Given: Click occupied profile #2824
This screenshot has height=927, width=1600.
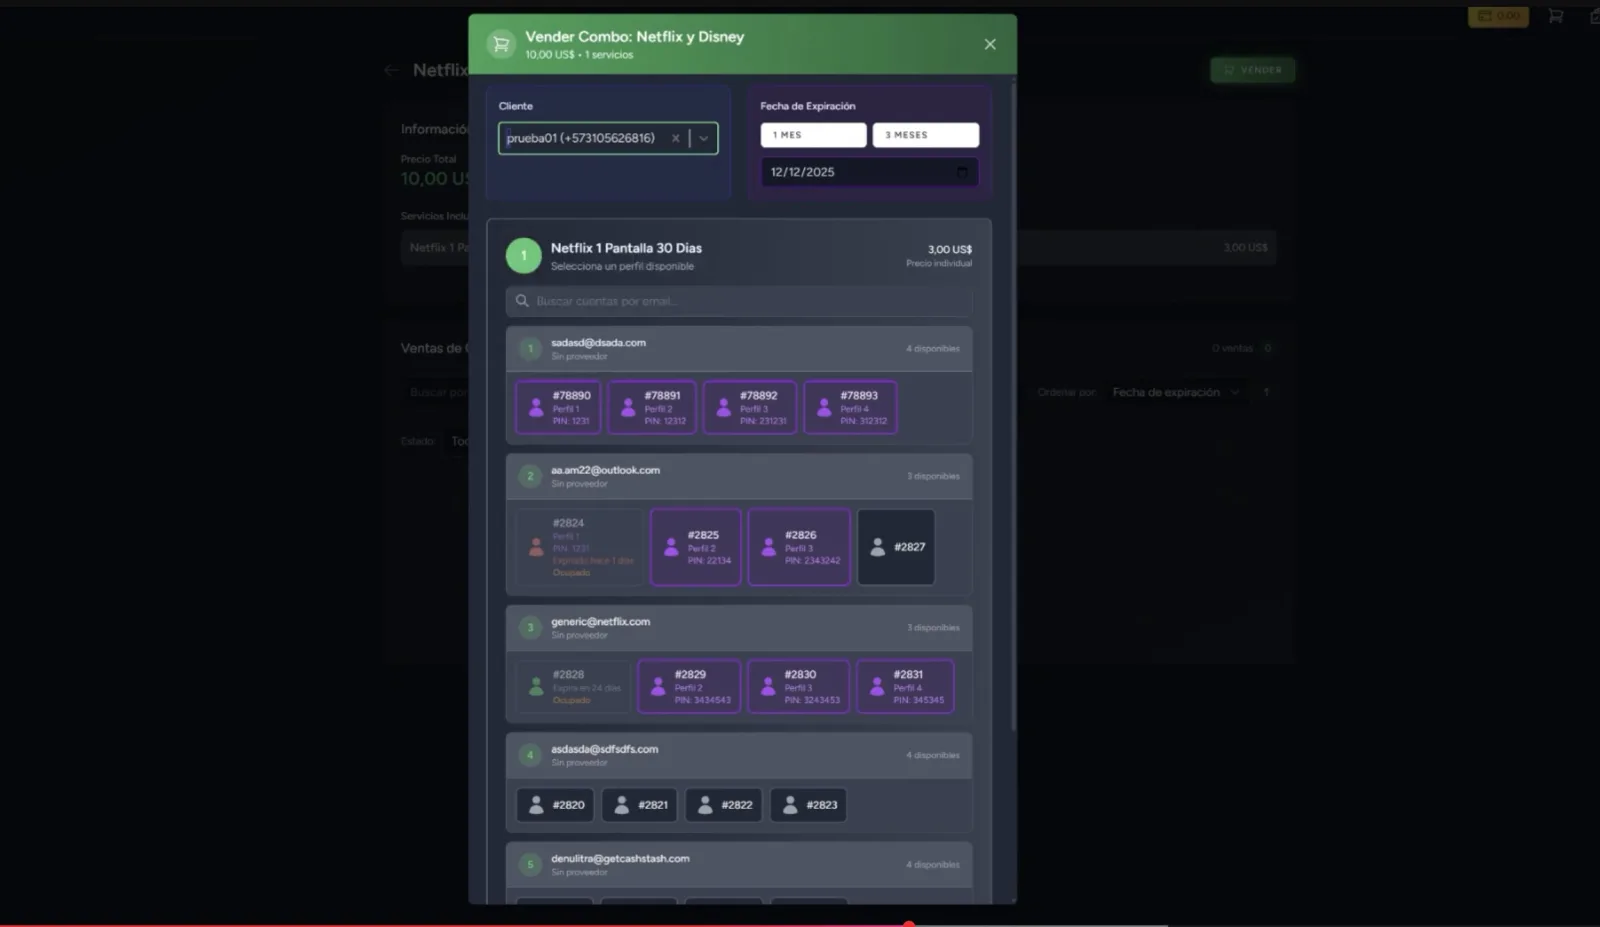Looking at the screenshot, I should (579, 547).
